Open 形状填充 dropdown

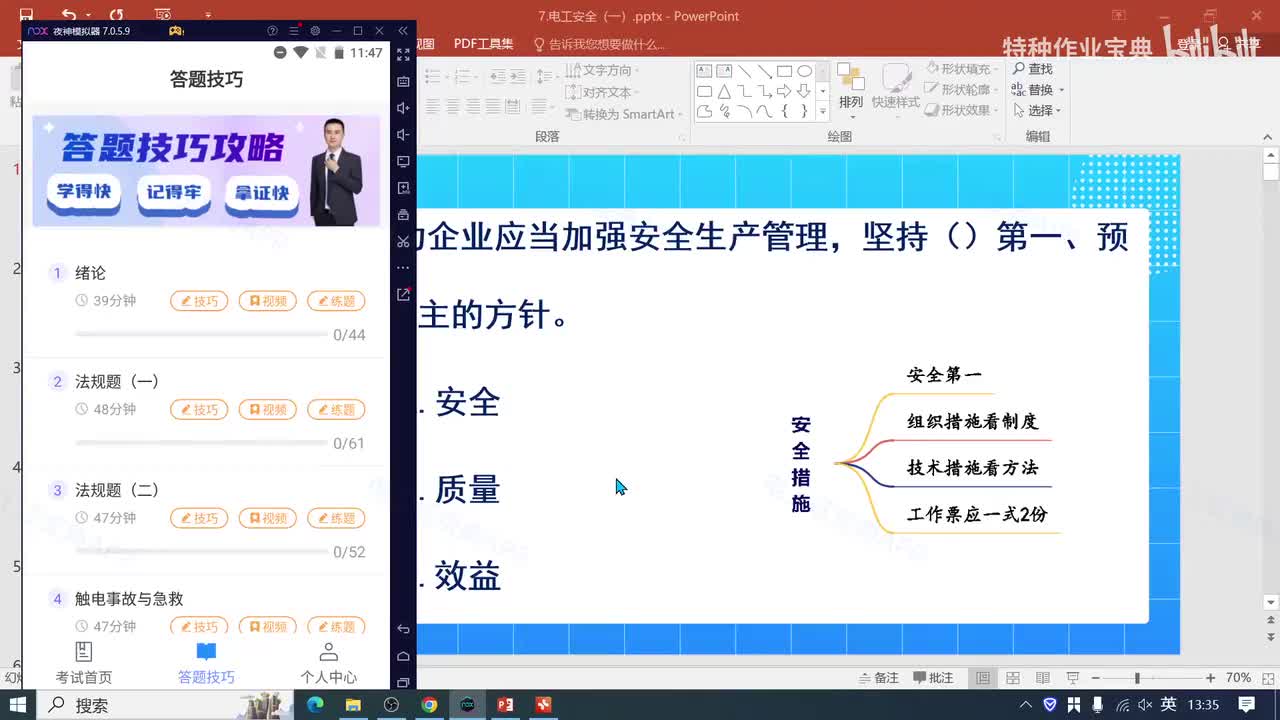pos(963,69)
